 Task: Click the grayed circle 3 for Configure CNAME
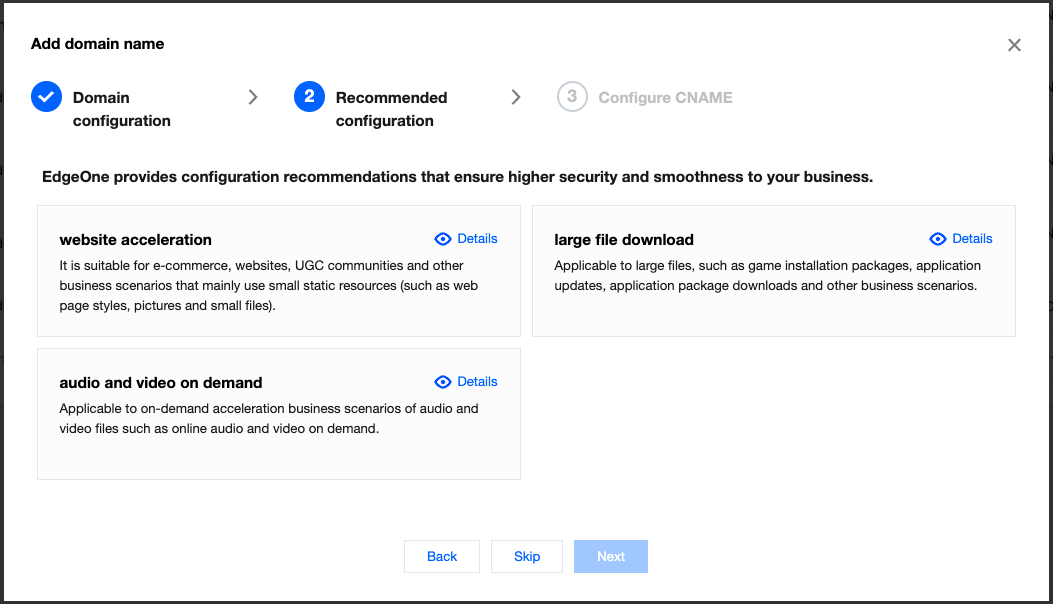571,97
